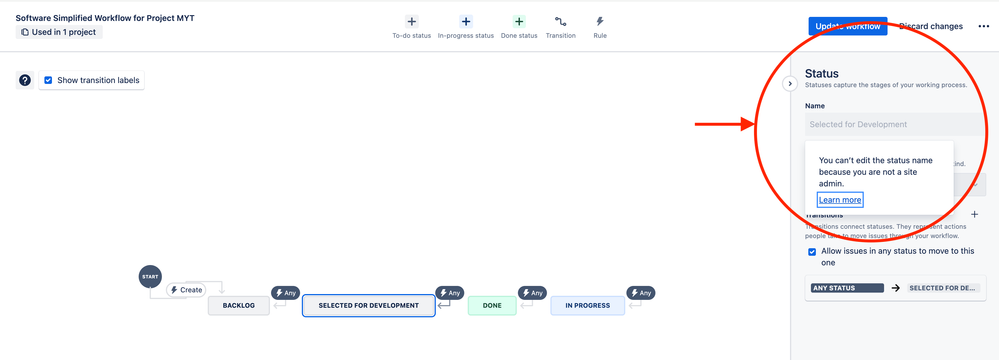Image resolution: width=999 pixels, height=360 pixels.
Task: Collapse the Status side panel arrow
Action: [x=789, y=83]
